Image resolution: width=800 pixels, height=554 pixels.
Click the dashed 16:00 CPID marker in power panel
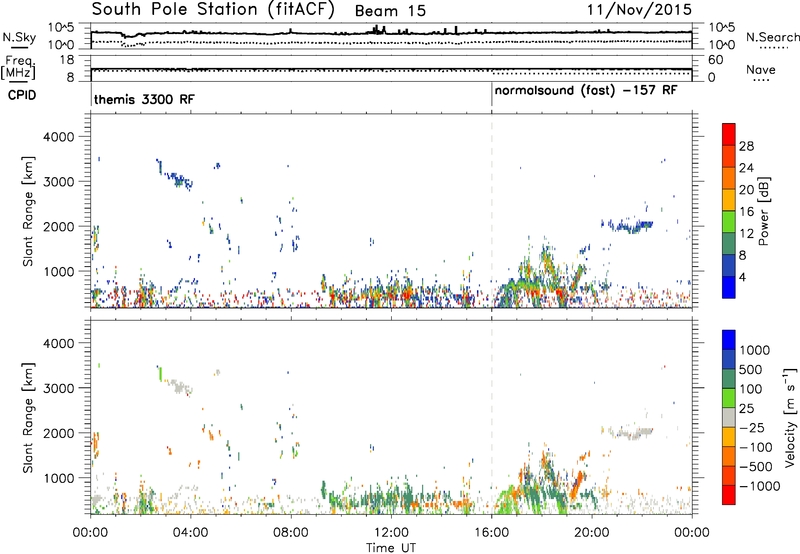492,209
